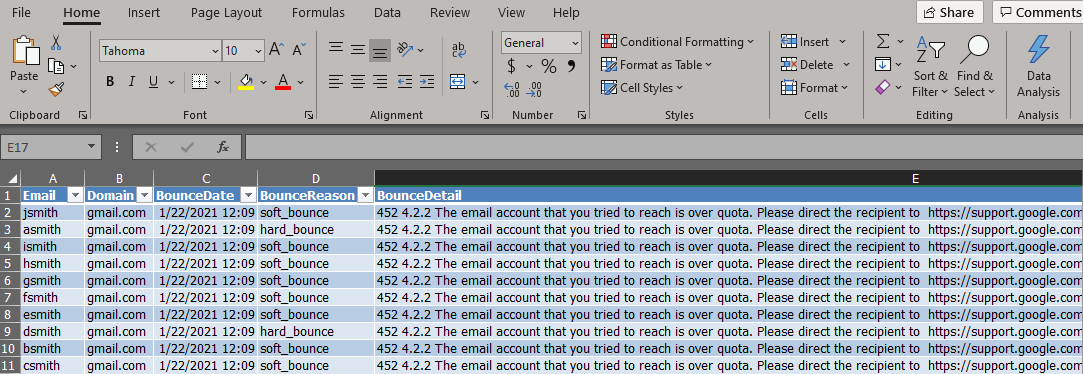Click the Clear eraser icon
Viewport: 1083px width, 374px height.
(883, 88)
